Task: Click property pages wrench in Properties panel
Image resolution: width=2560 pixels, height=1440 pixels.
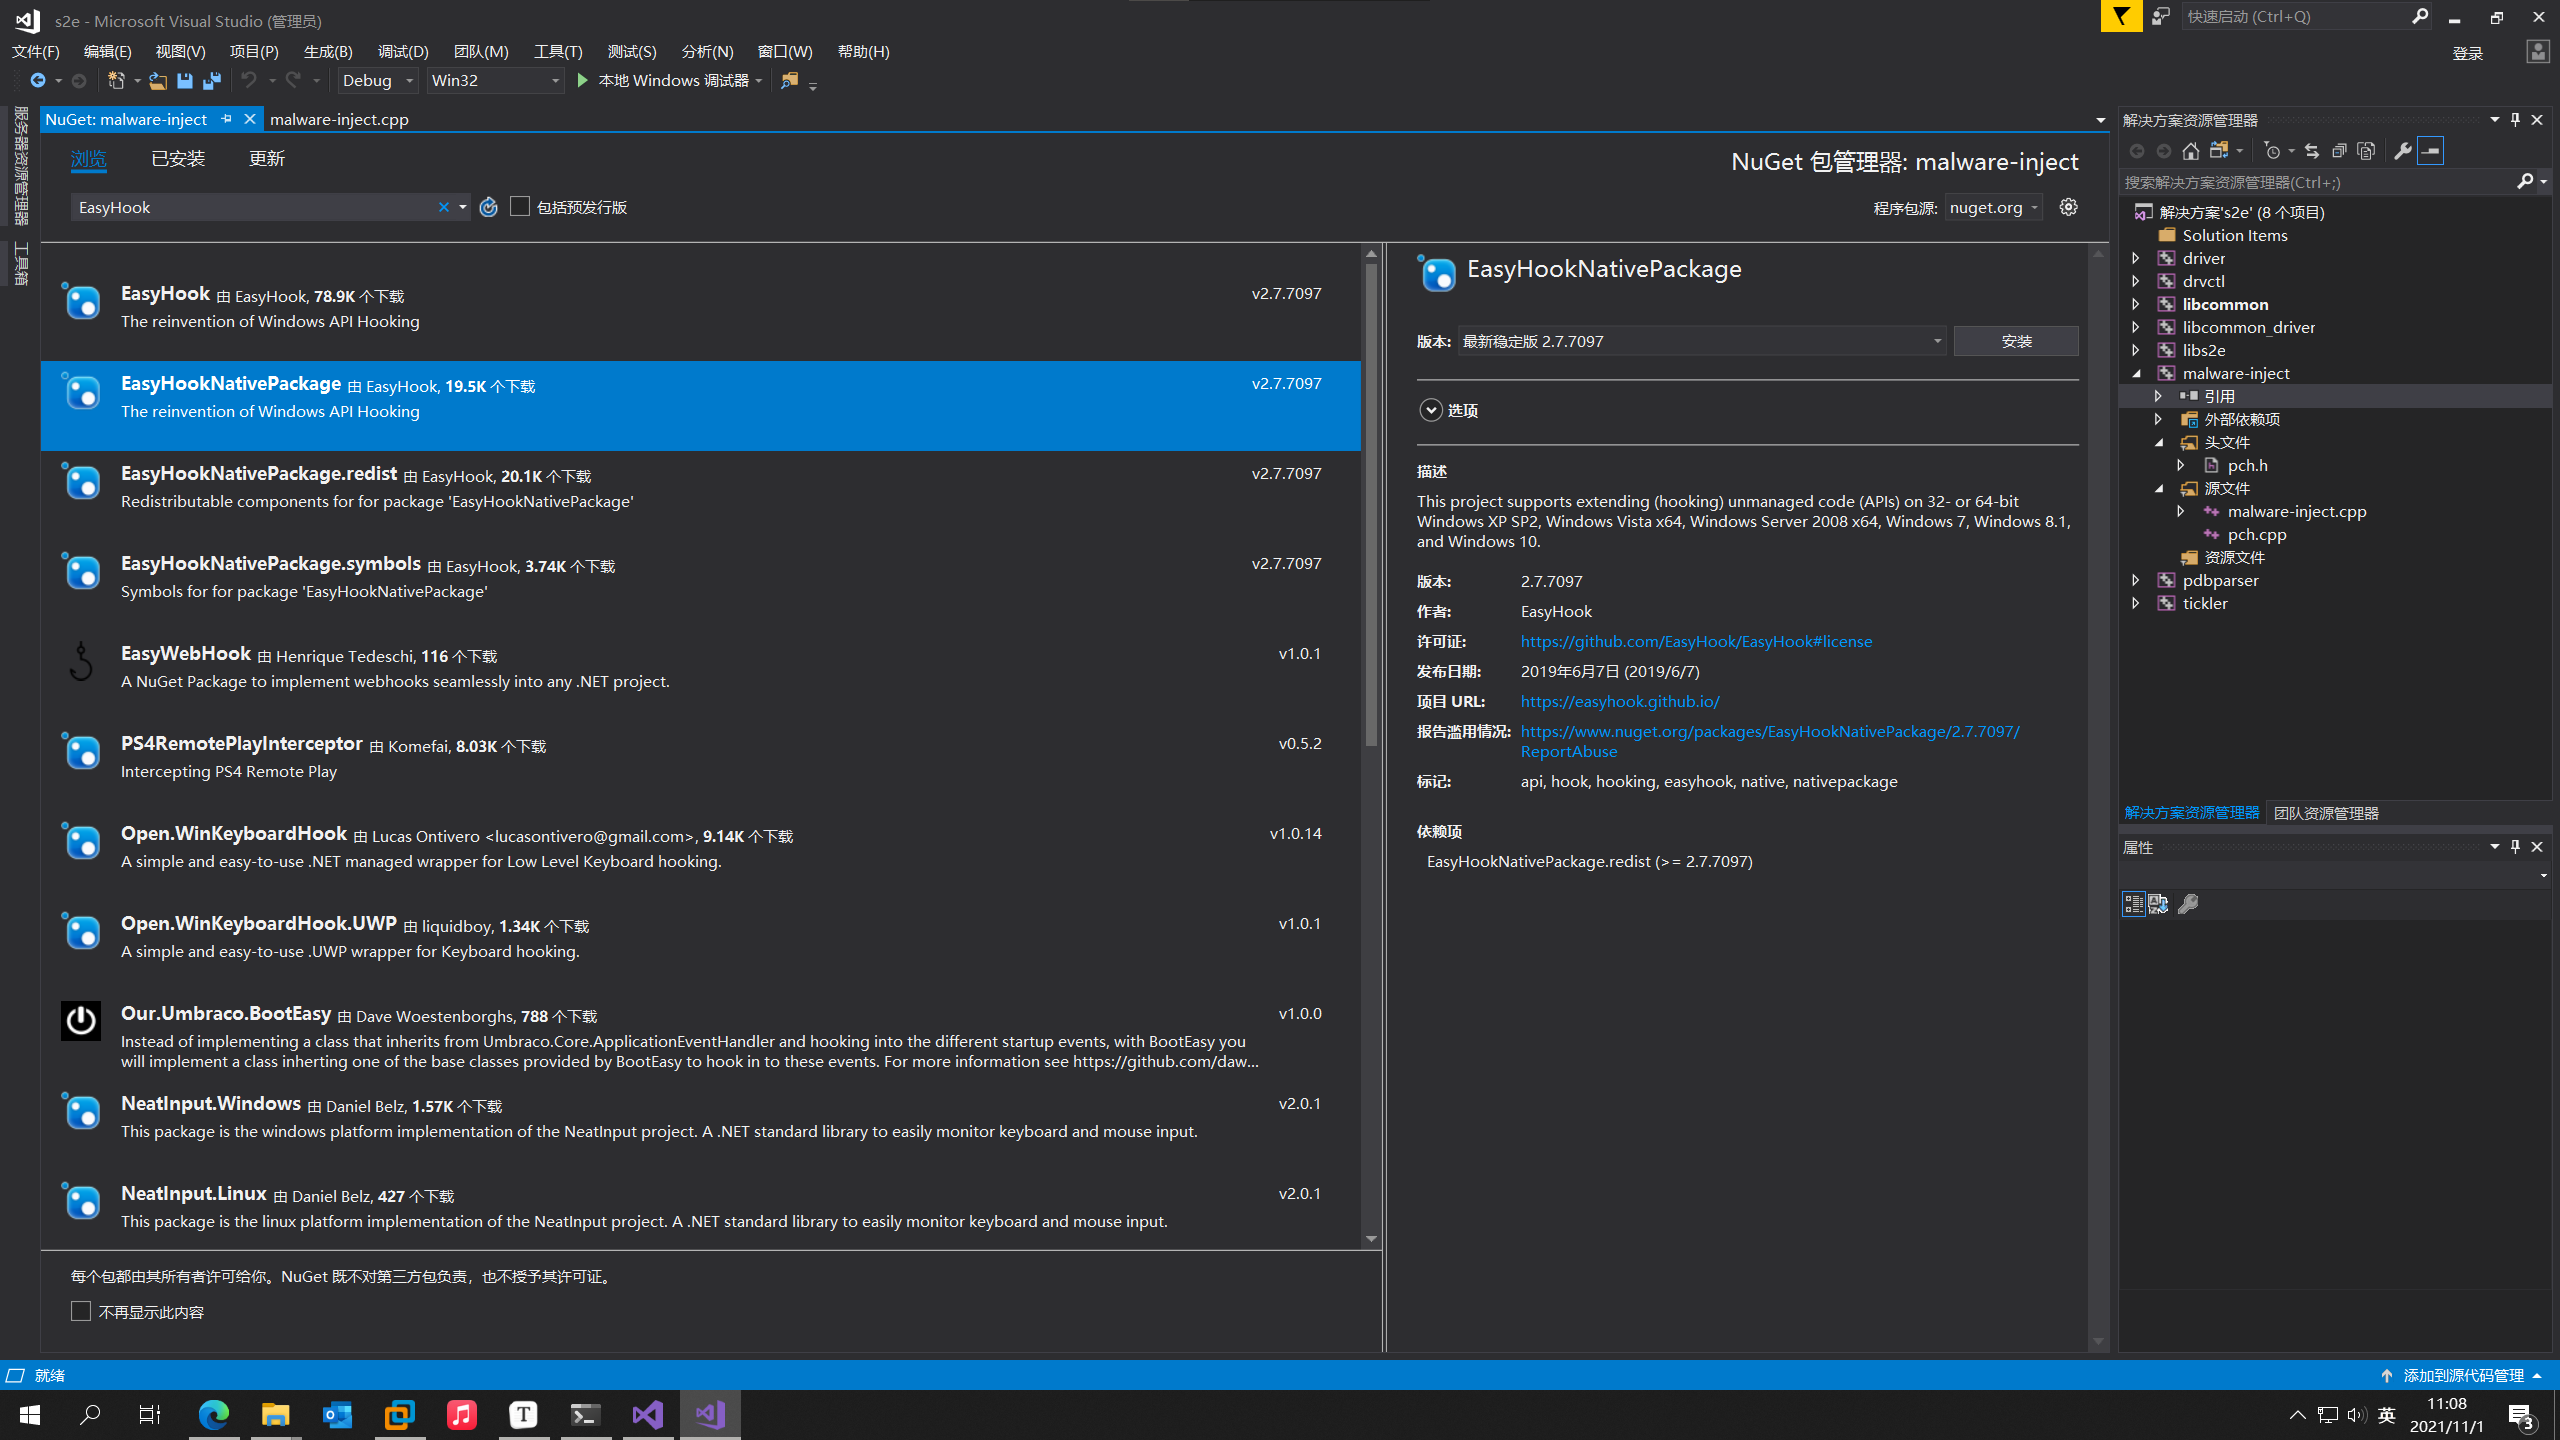Action: (x=2188, y=904)
